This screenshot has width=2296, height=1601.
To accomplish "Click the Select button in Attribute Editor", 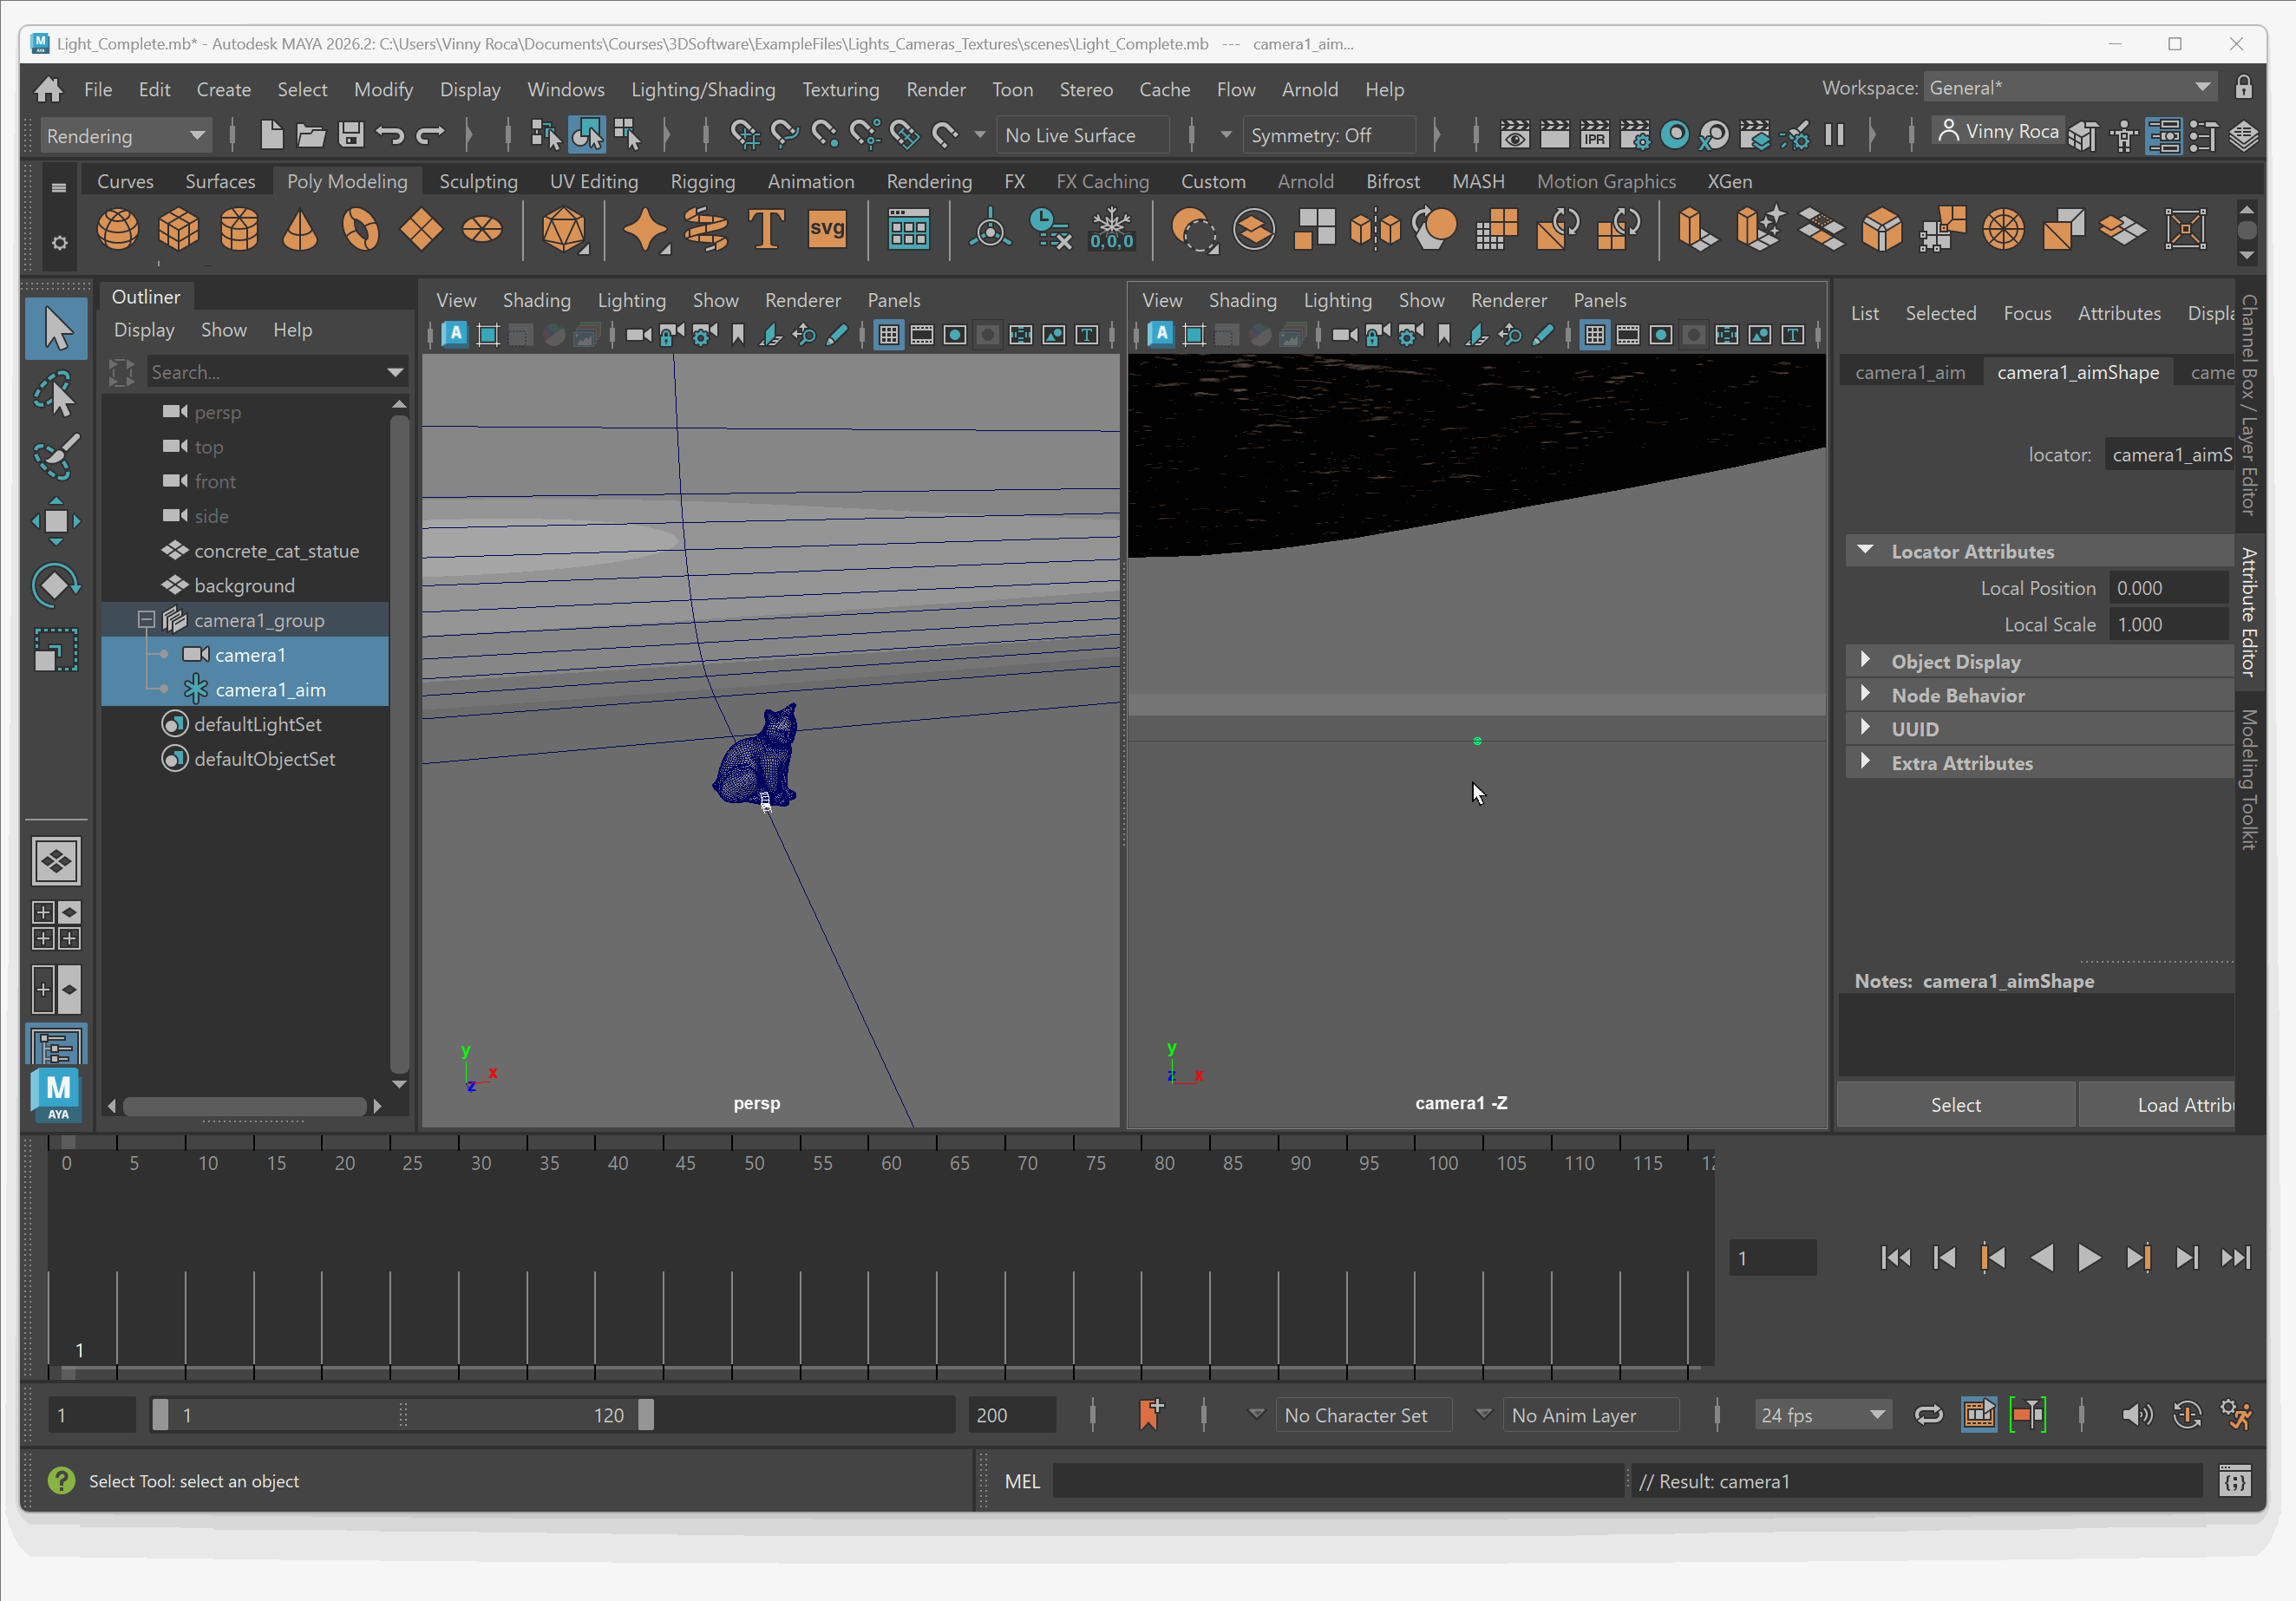I will (1955, 1104).
